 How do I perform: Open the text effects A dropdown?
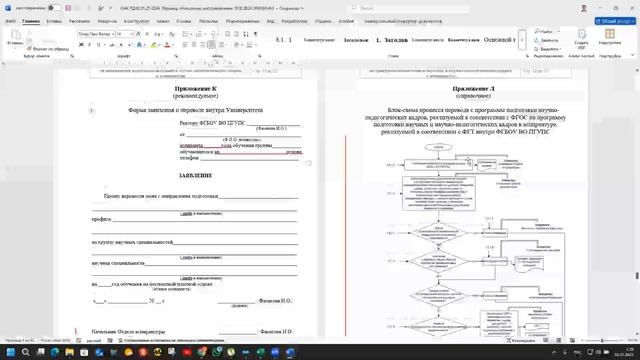[x=140, y=44]
